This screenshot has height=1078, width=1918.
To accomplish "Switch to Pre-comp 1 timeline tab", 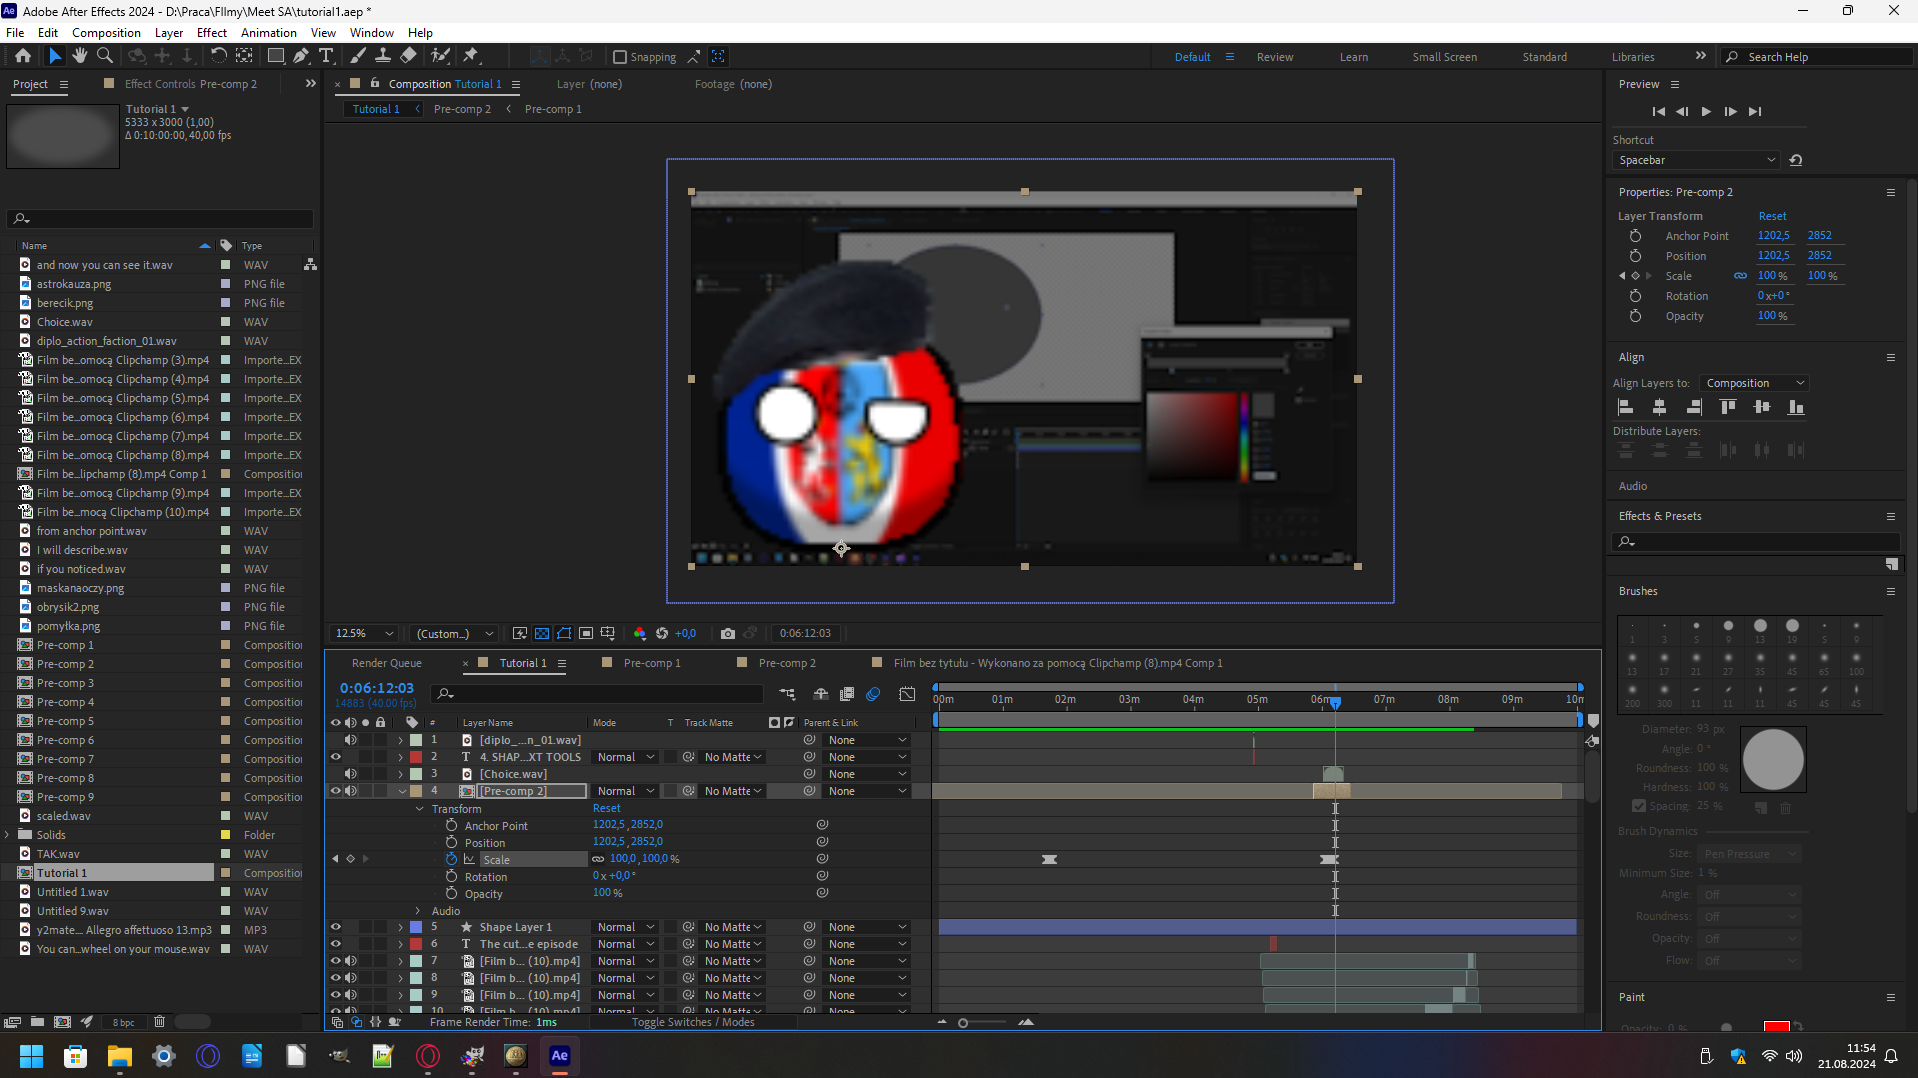I will click(x=651, y=663).
